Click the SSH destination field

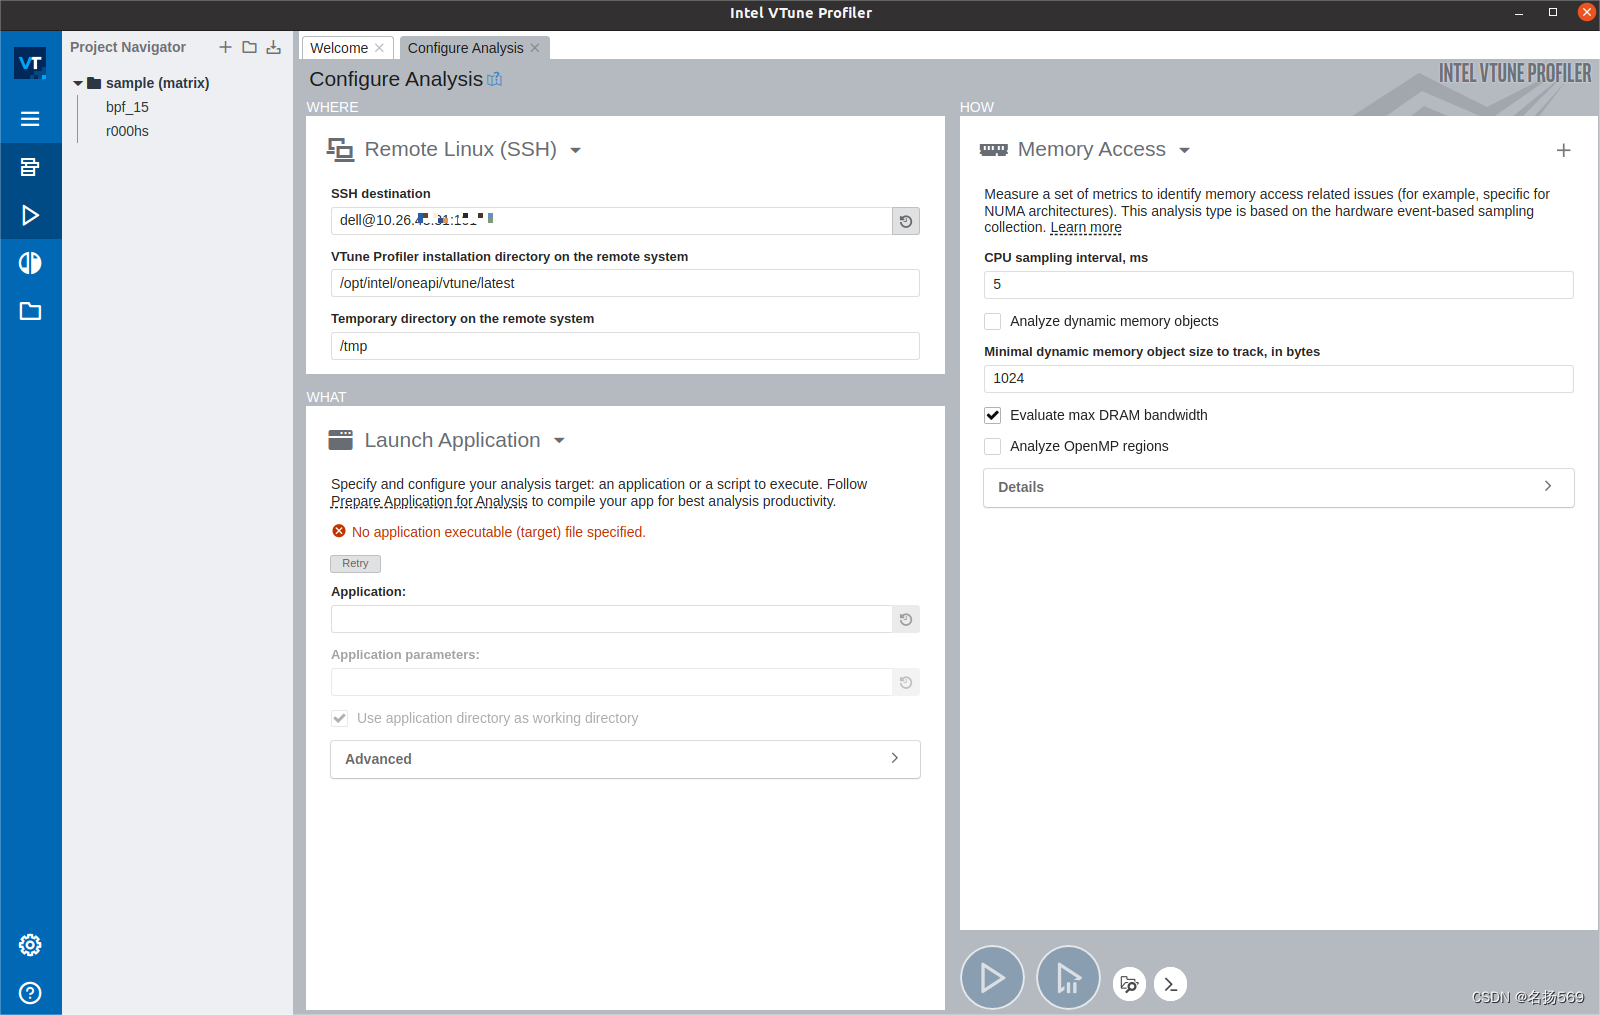pyautogui.click(x=611, y=221)
